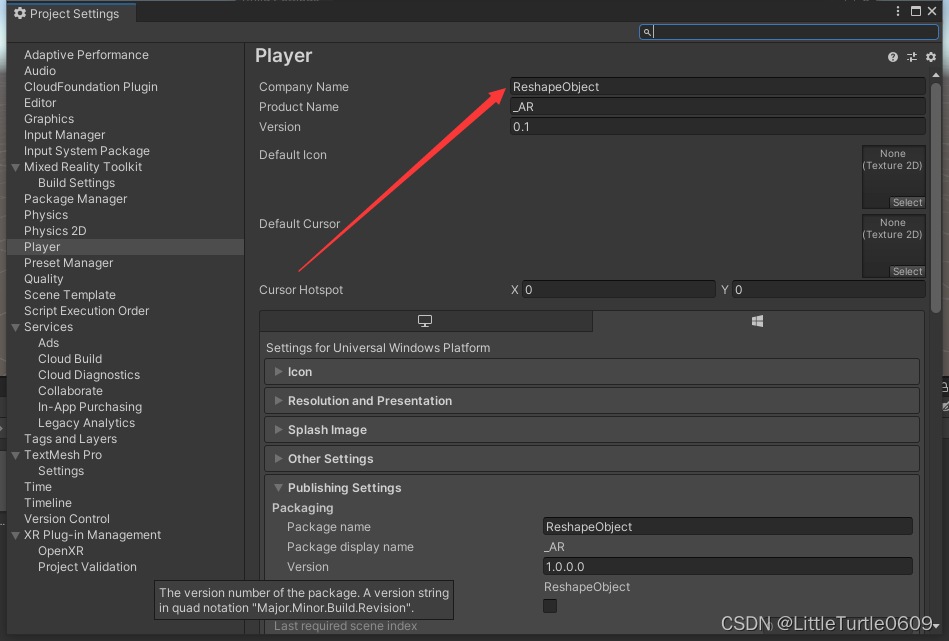The width and height of the screenshot is (949, 641).
Task: Open Collaborate settings
Action: (70, 391)
